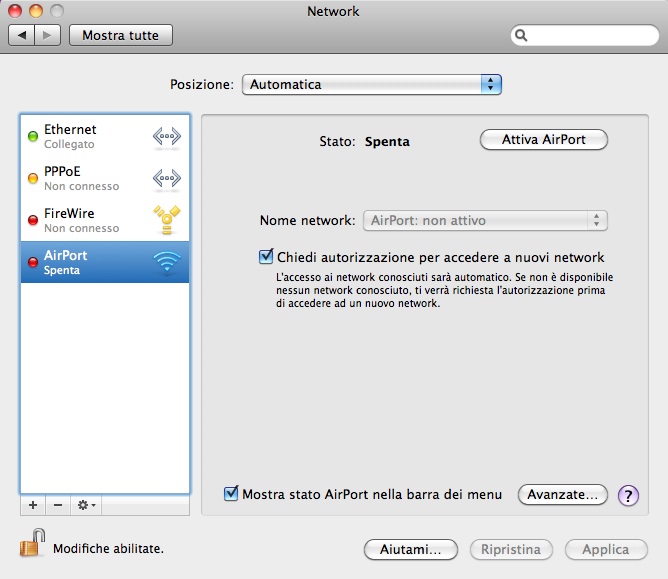The width and height of the screenshot is (668, 579).
Task: Toggle Chiedi autorizzazione per accedere checkbox
Action: point(266,256)
